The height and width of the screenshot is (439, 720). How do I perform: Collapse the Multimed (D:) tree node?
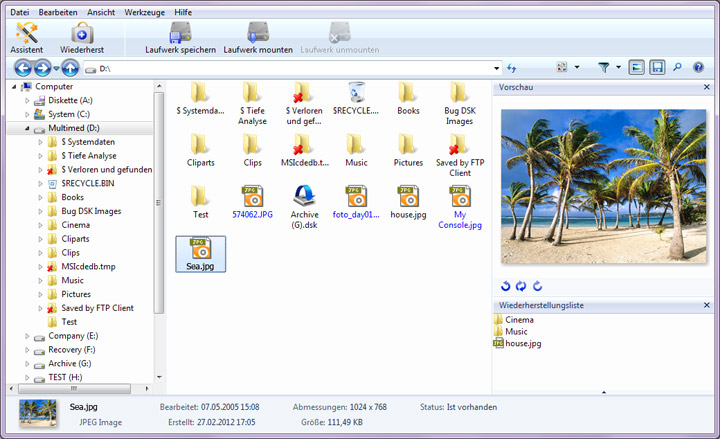27,128
